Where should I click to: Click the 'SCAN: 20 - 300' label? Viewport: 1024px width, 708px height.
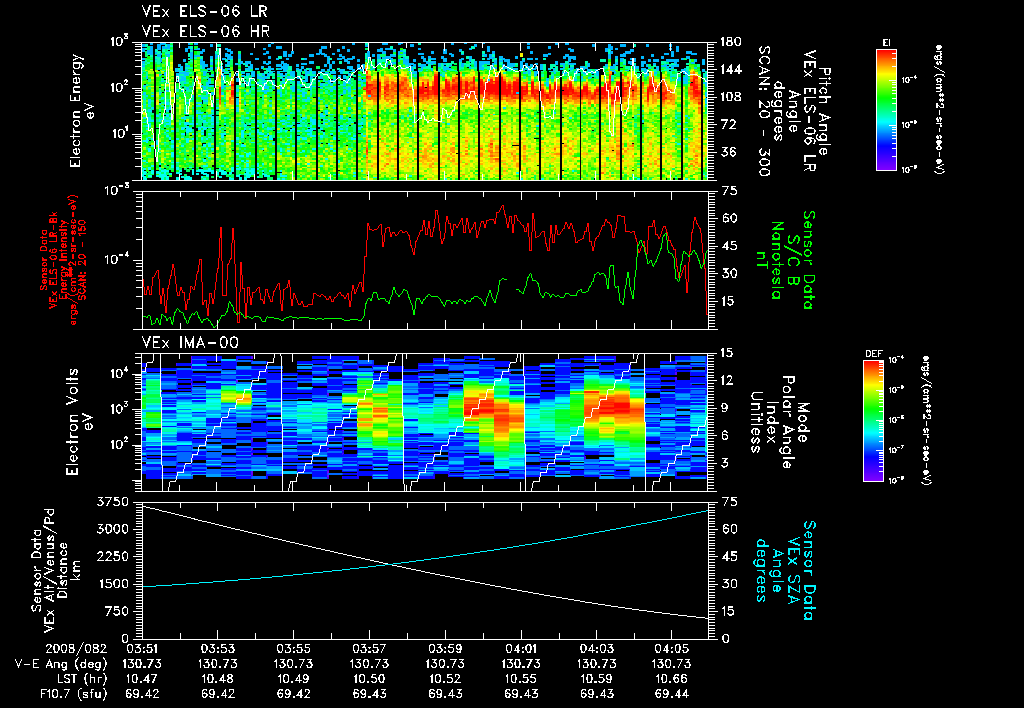point(763,111)
